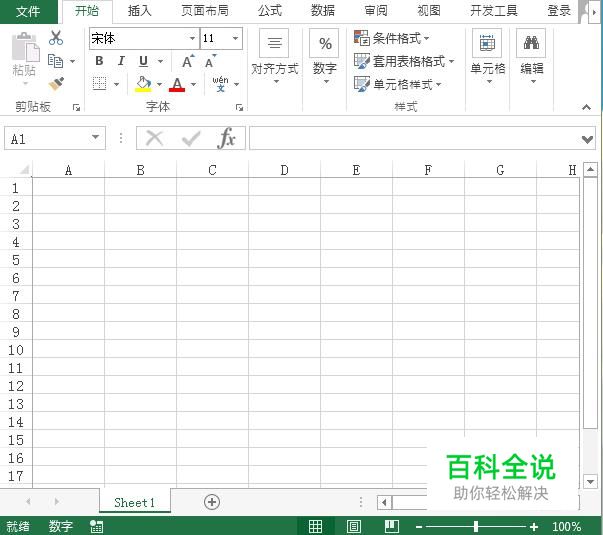The width and height of the screenshot is (603, 535).
Task: Click the previous sheet navigation arrow
Action: 28,502
